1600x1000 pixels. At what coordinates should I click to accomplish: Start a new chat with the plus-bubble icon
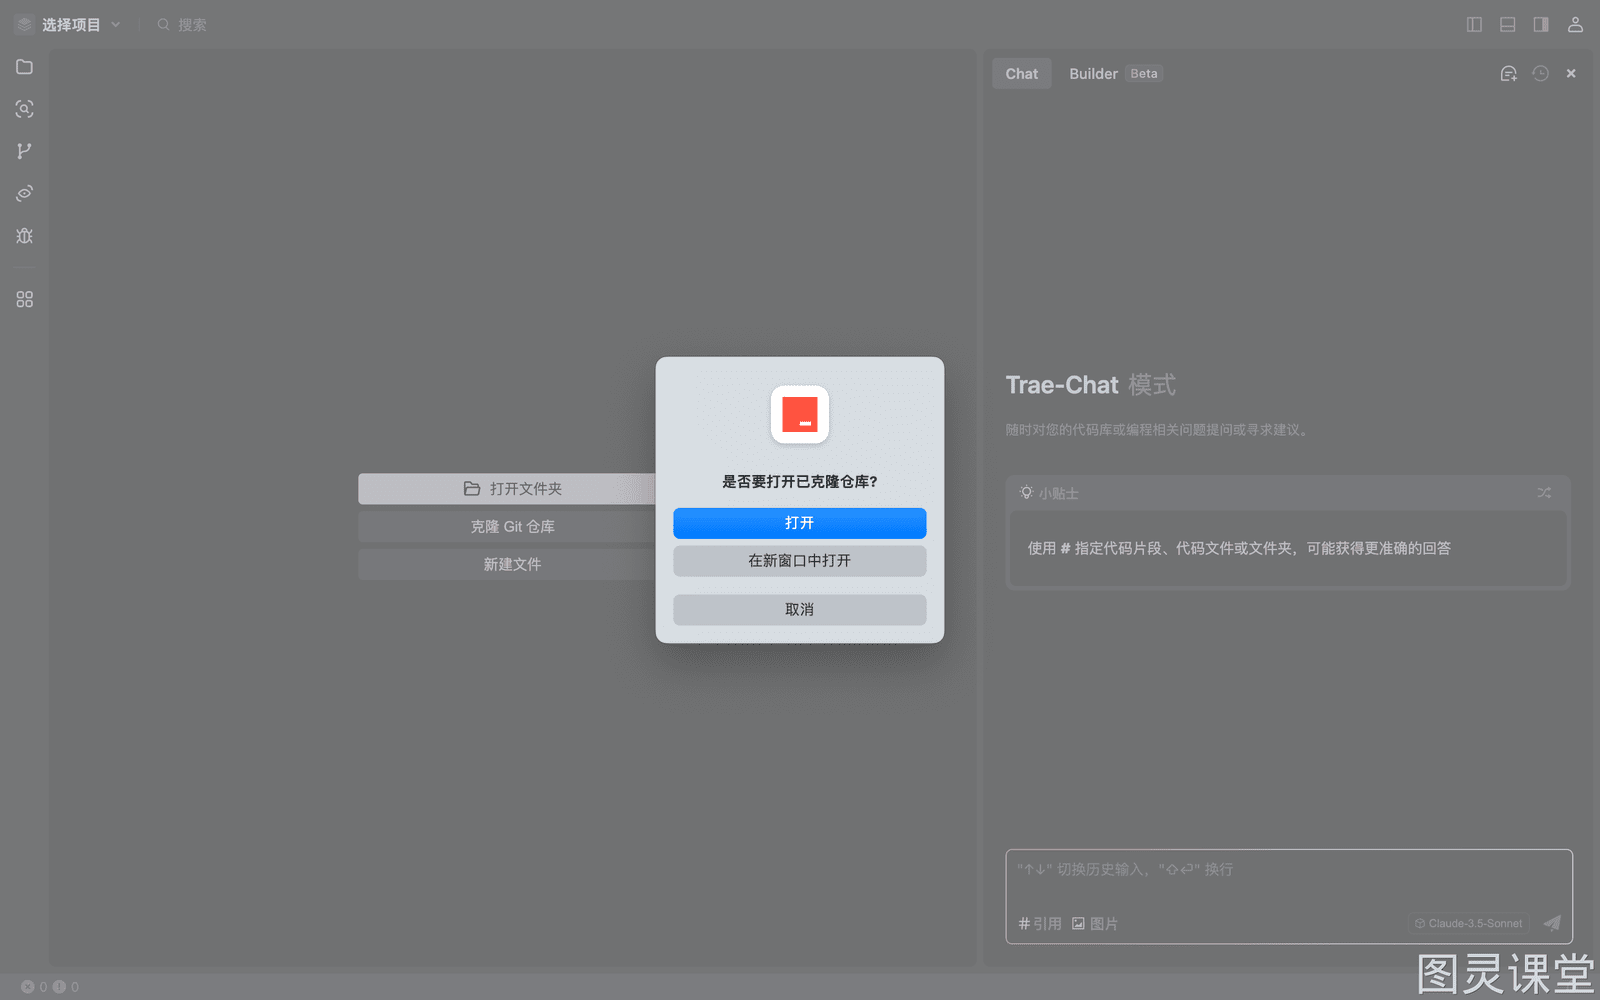[x=1509, y=74]
